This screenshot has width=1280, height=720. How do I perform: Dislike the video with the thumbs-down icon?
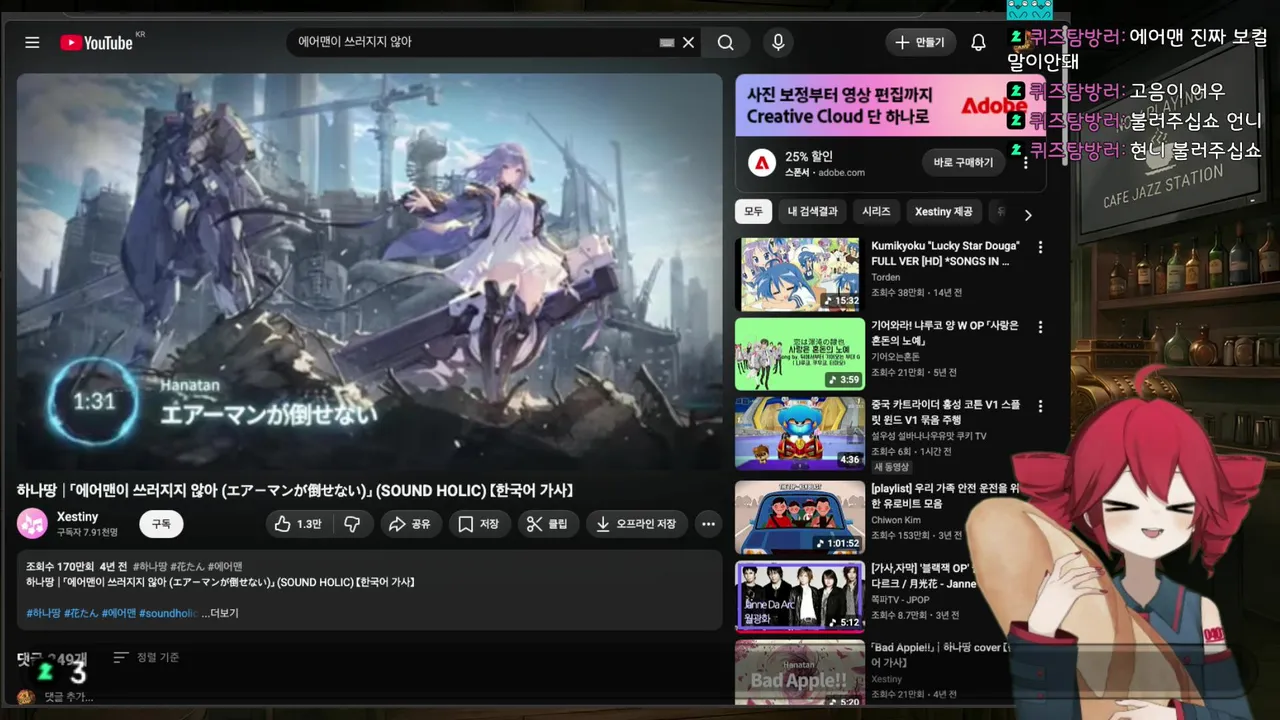(x=352, y=524)
